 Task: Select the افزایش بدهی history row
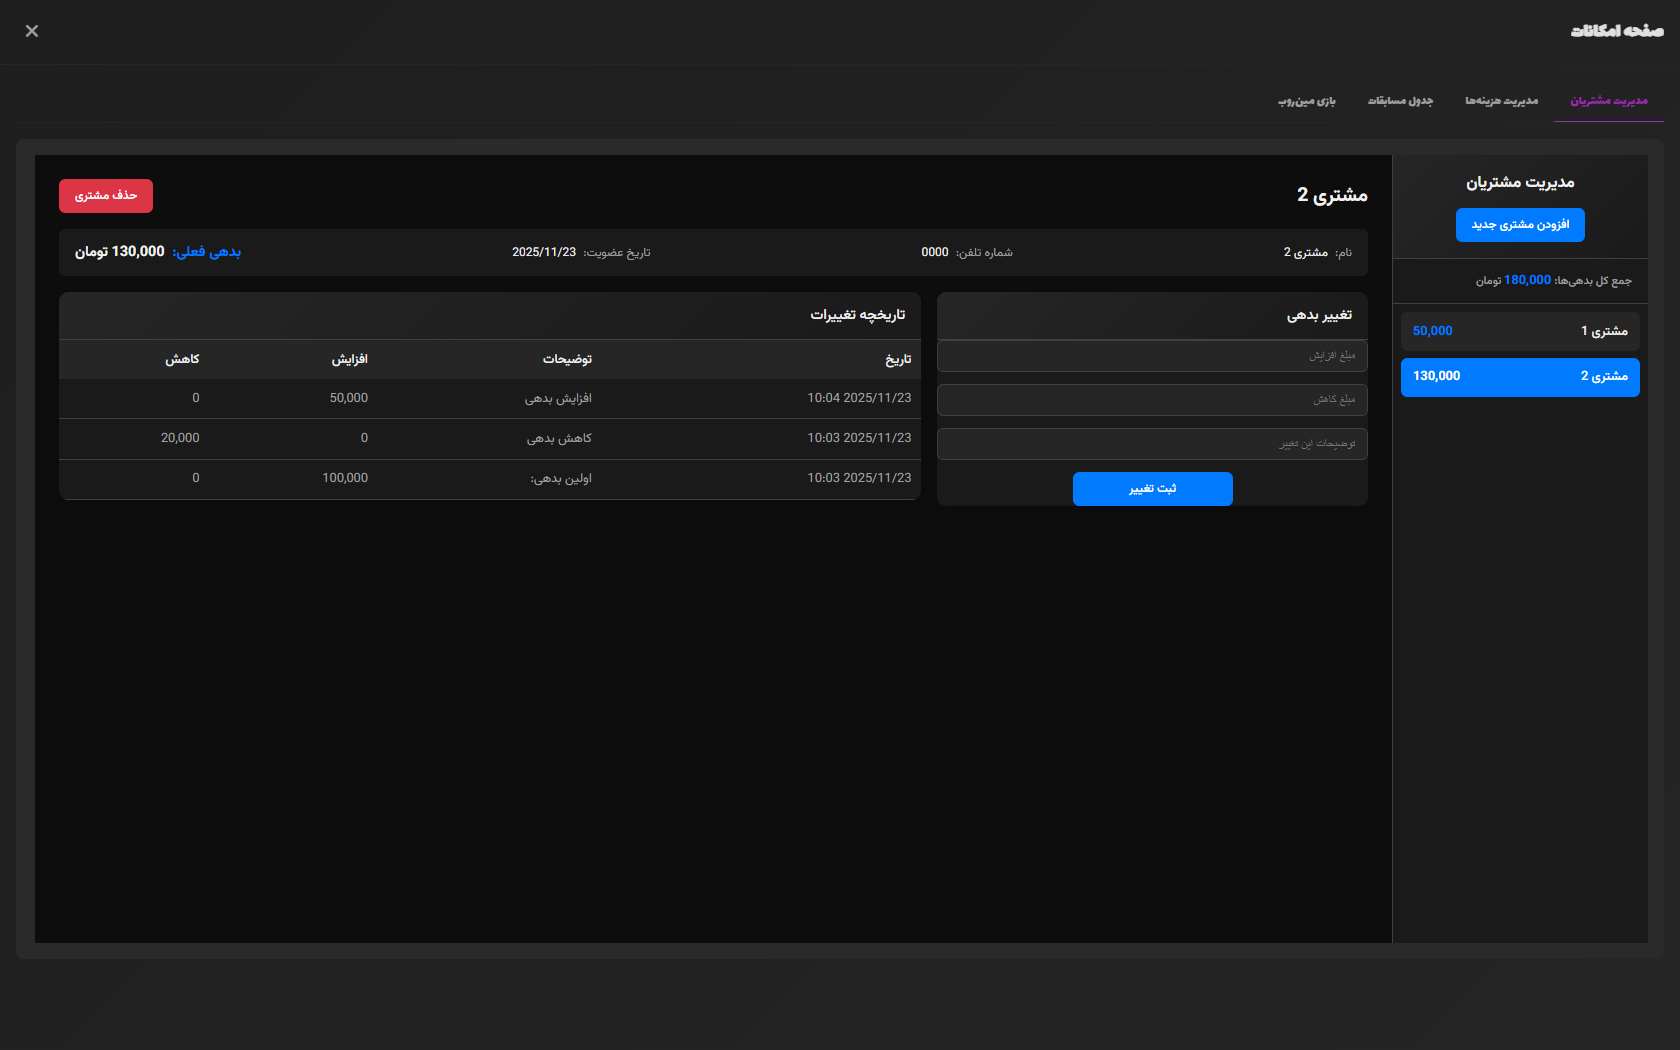pyautogui.click(x=489, y=399)
